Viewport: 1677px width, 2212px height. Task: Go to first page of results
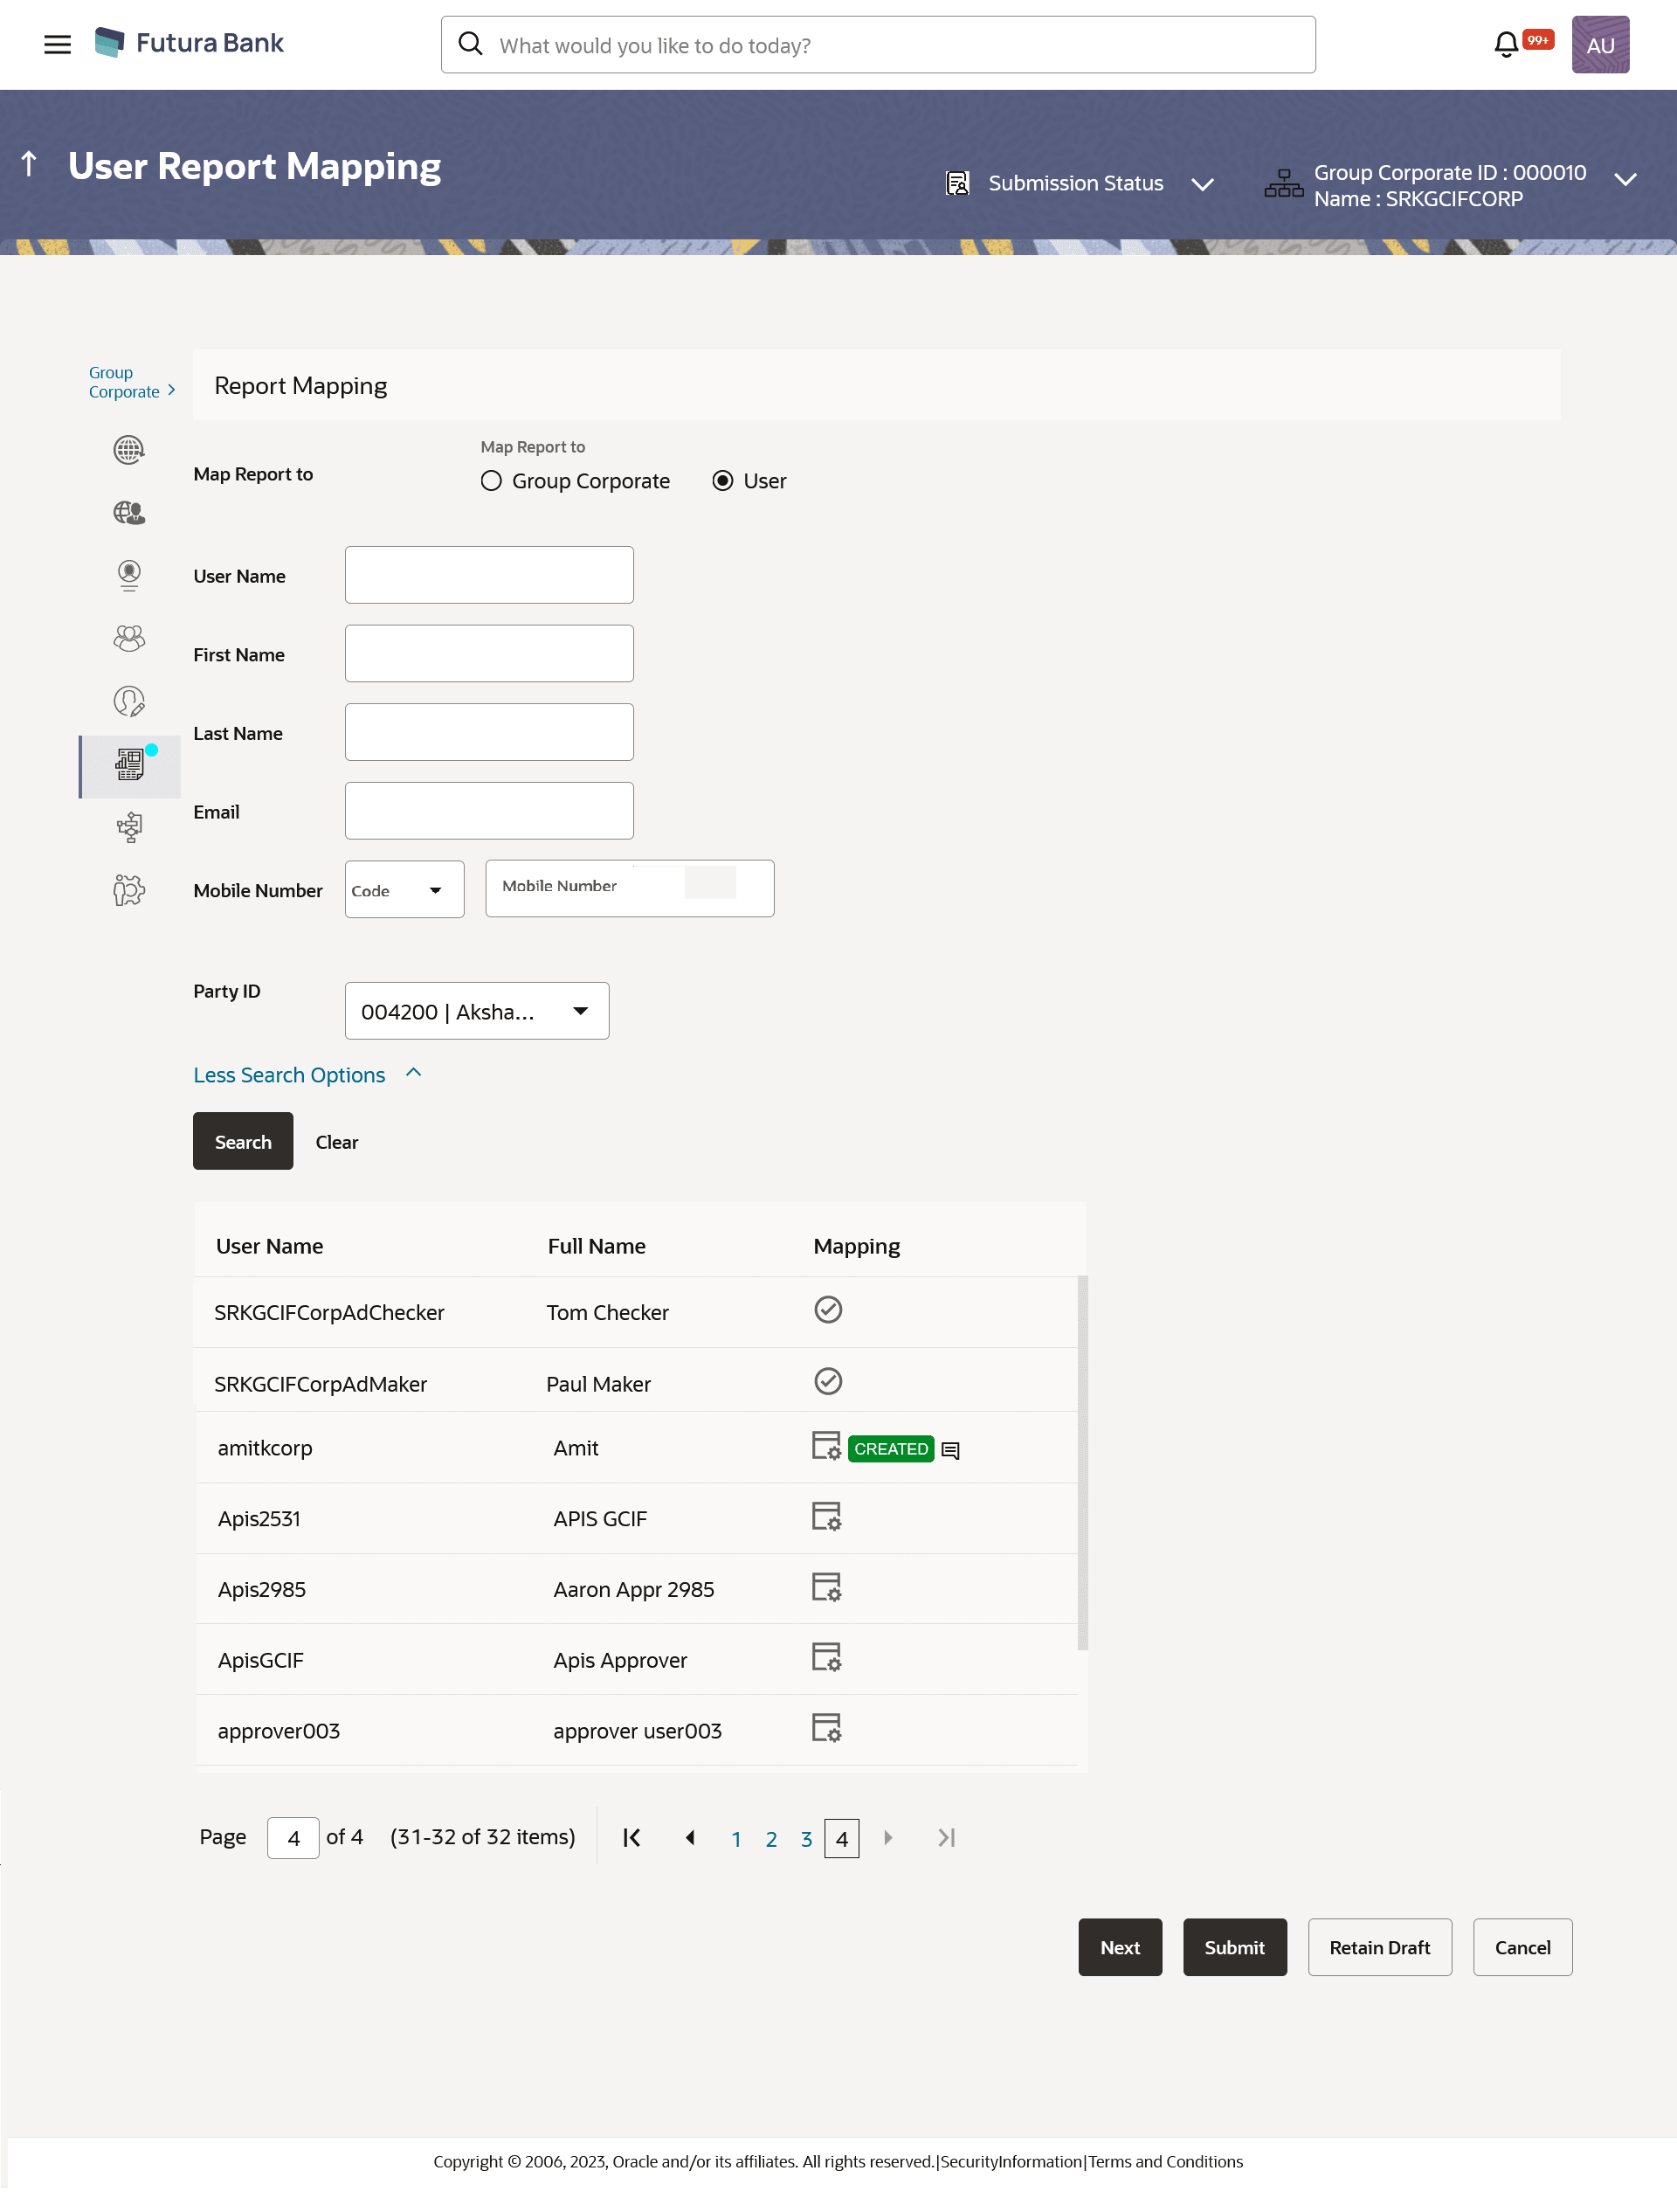pyautogui.click(x=632, y=1838)
